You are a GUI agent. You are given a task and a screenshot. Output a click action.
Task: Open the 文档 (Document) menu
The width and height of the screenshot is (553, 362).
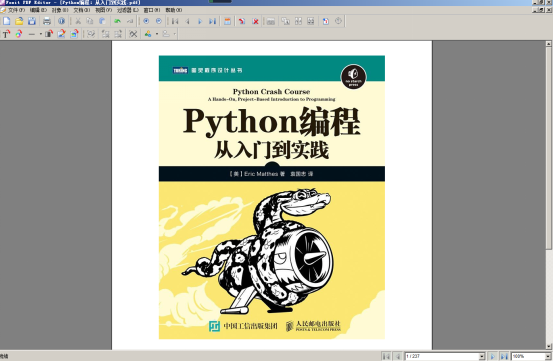(81, 10)
